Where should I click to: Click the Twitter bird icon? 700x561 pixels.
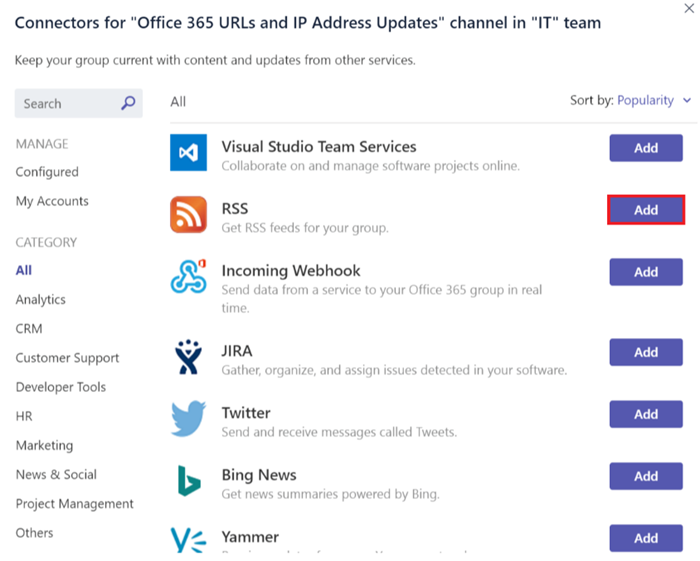(x=188, y=419)
